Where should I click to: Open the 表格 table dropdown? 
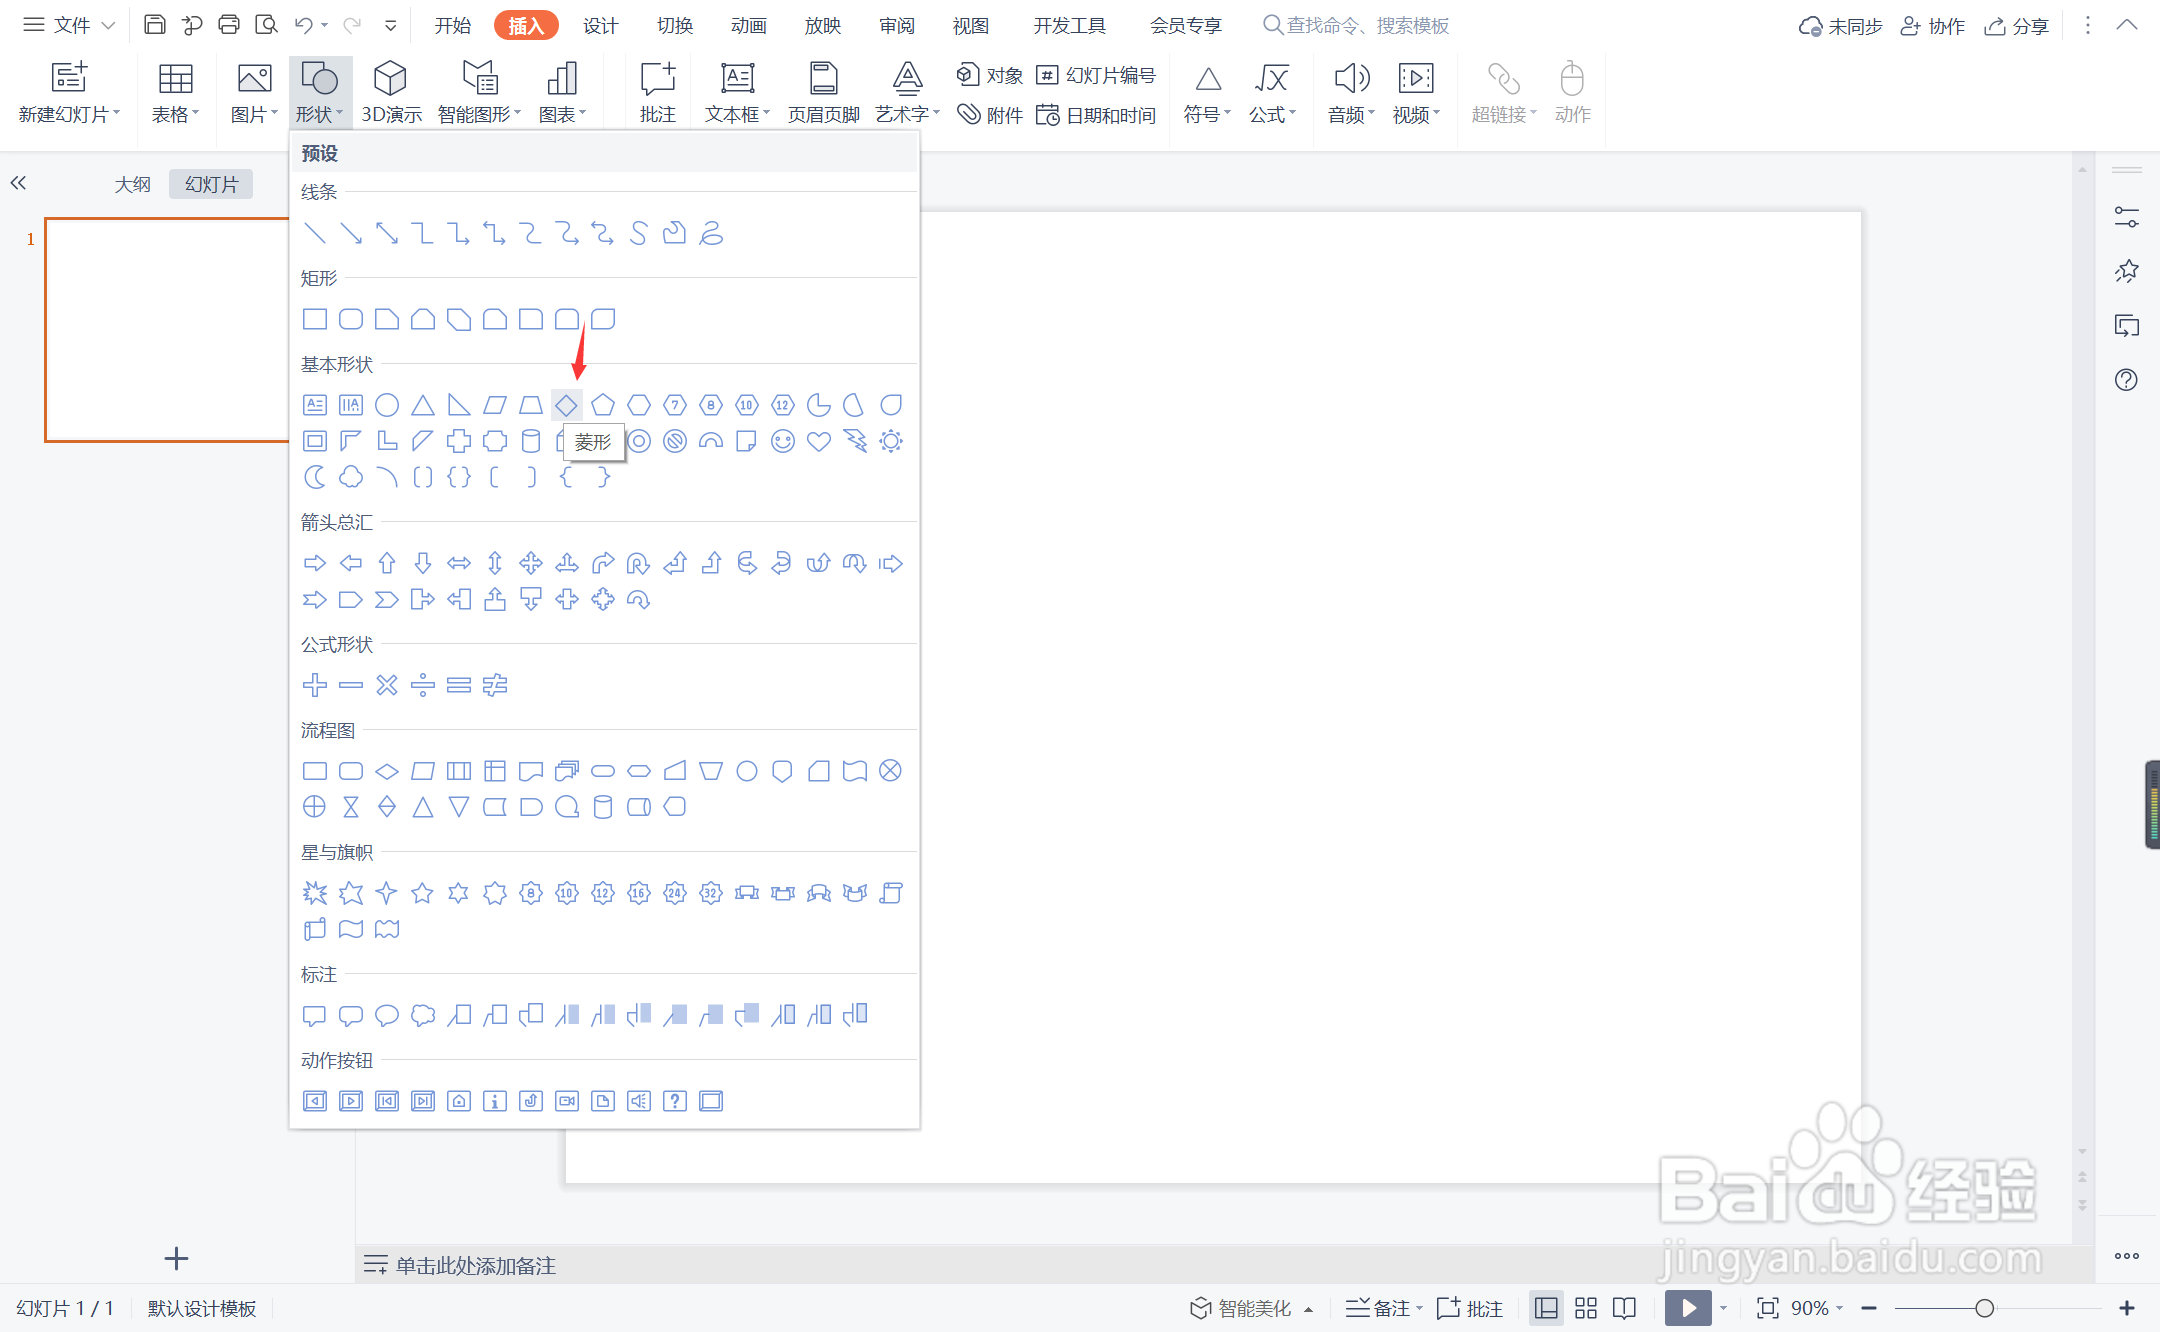pyautogui.click(x=176, y=115)
